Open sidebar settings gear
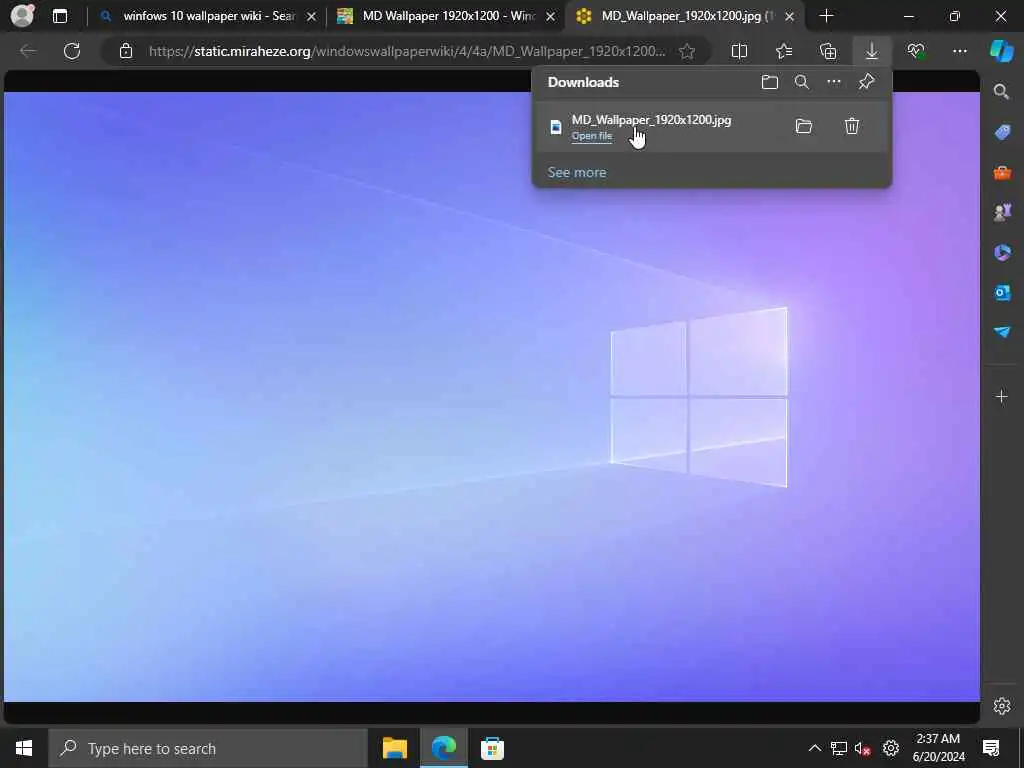 [x=1002, y=706]
